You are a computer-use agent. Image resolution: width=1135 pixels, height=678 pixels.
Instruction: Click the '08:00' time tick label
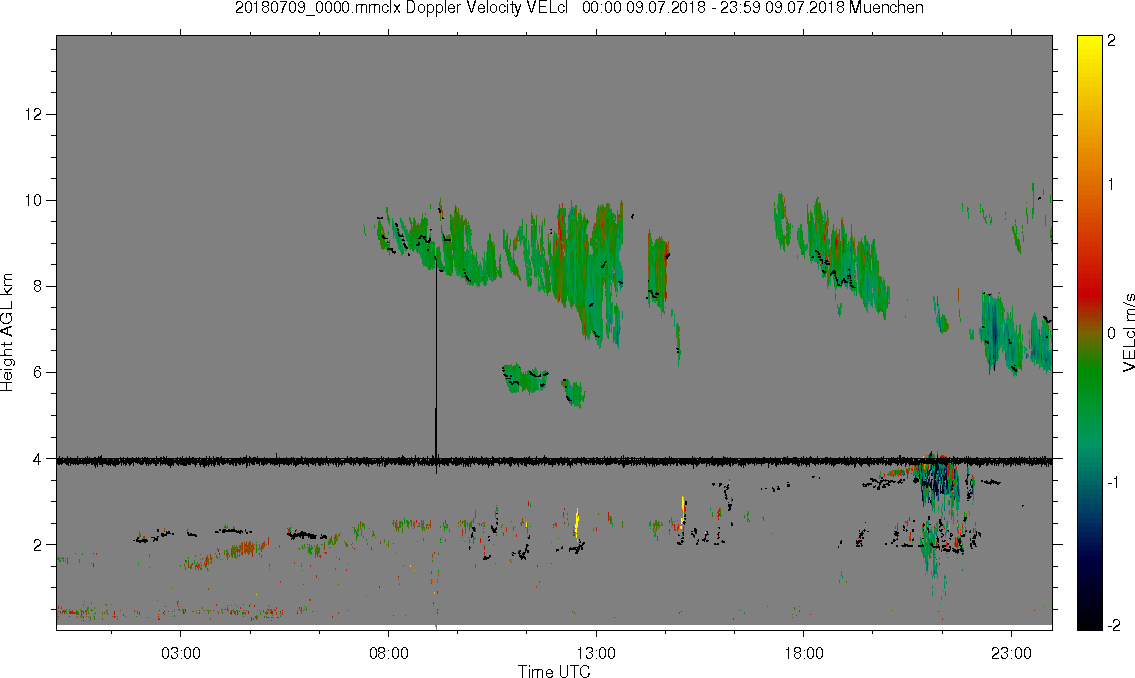coord(388,653)
